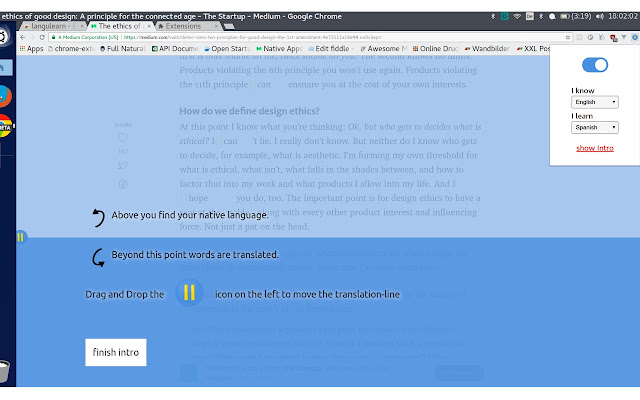Open the 'Full Natural' bookmark
The image size is (640, 400).
click(x=122, y=49)
